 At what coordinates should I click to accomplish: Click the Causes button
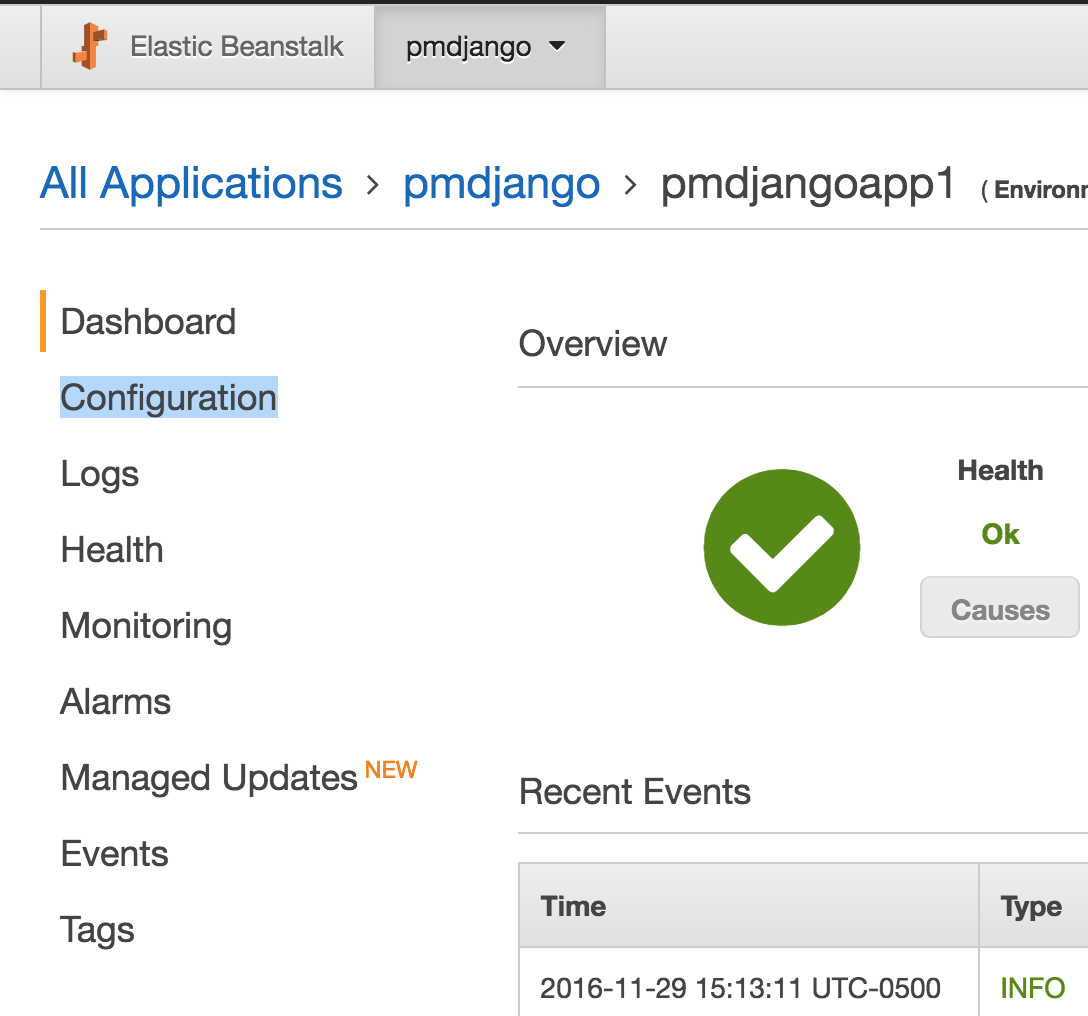(x=1000, y=607)
